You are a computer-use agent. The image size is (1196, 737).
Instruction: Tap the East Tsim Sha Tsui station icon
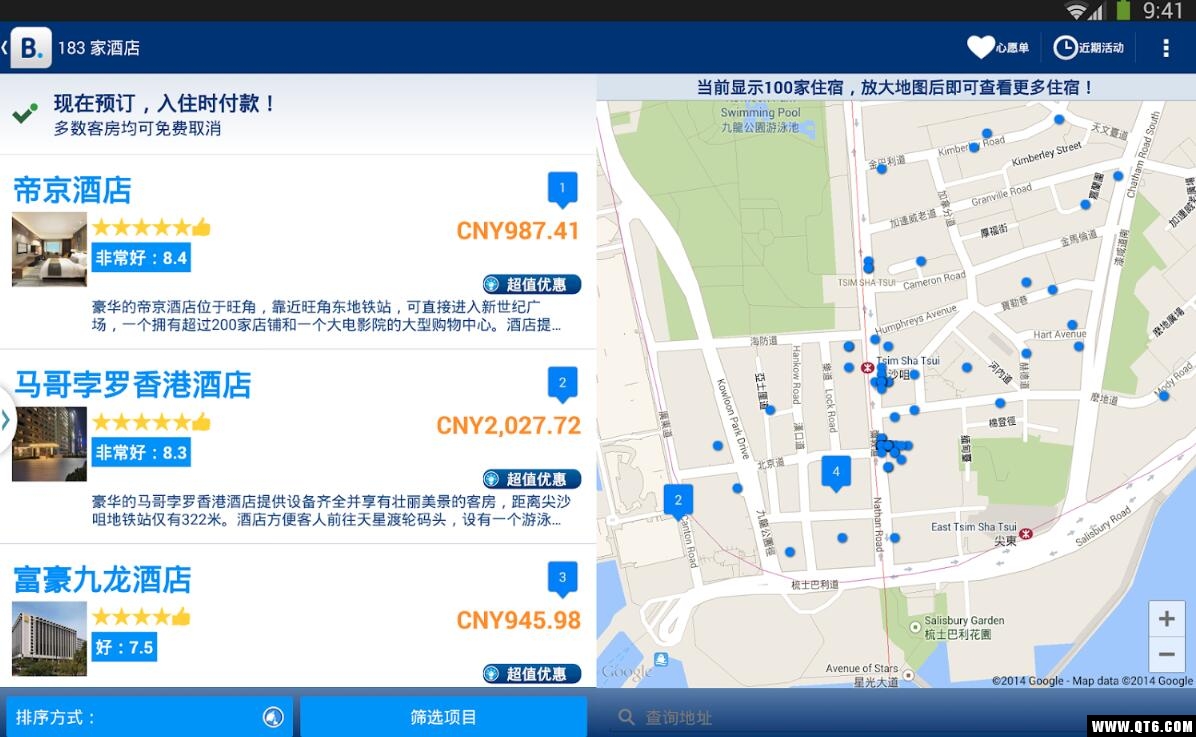point(1026,533)
